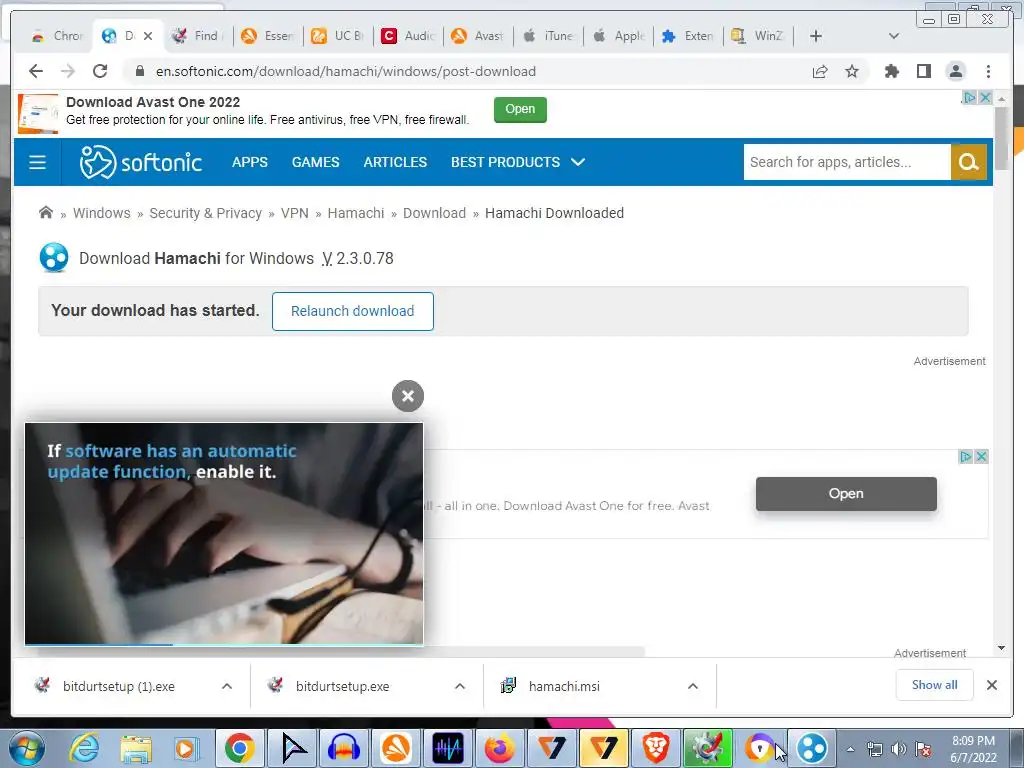Open the Chrome profile avatar
The width and height of the screenshot is (1024, 768).
point(955,71)
